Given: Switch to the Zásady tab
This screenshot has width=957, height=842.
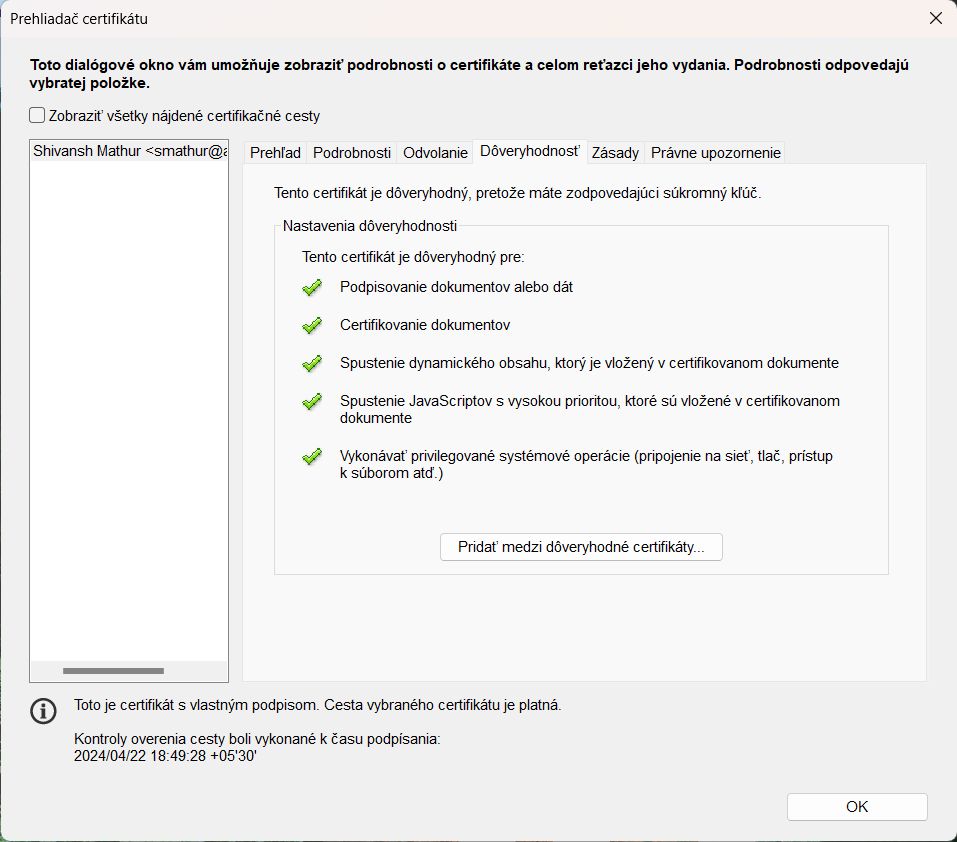Looking at the screenshot, I should (x=615, y=152).
